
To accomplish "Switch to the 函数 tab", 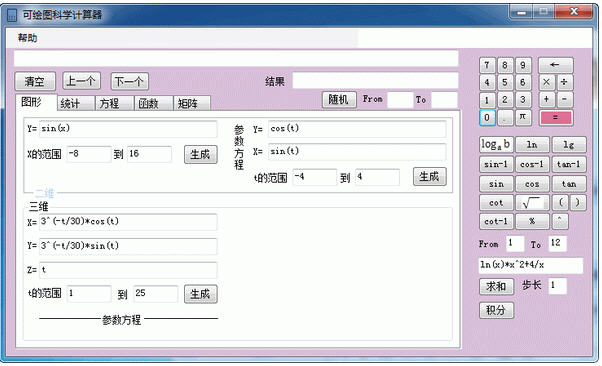I will click(153, 103).
